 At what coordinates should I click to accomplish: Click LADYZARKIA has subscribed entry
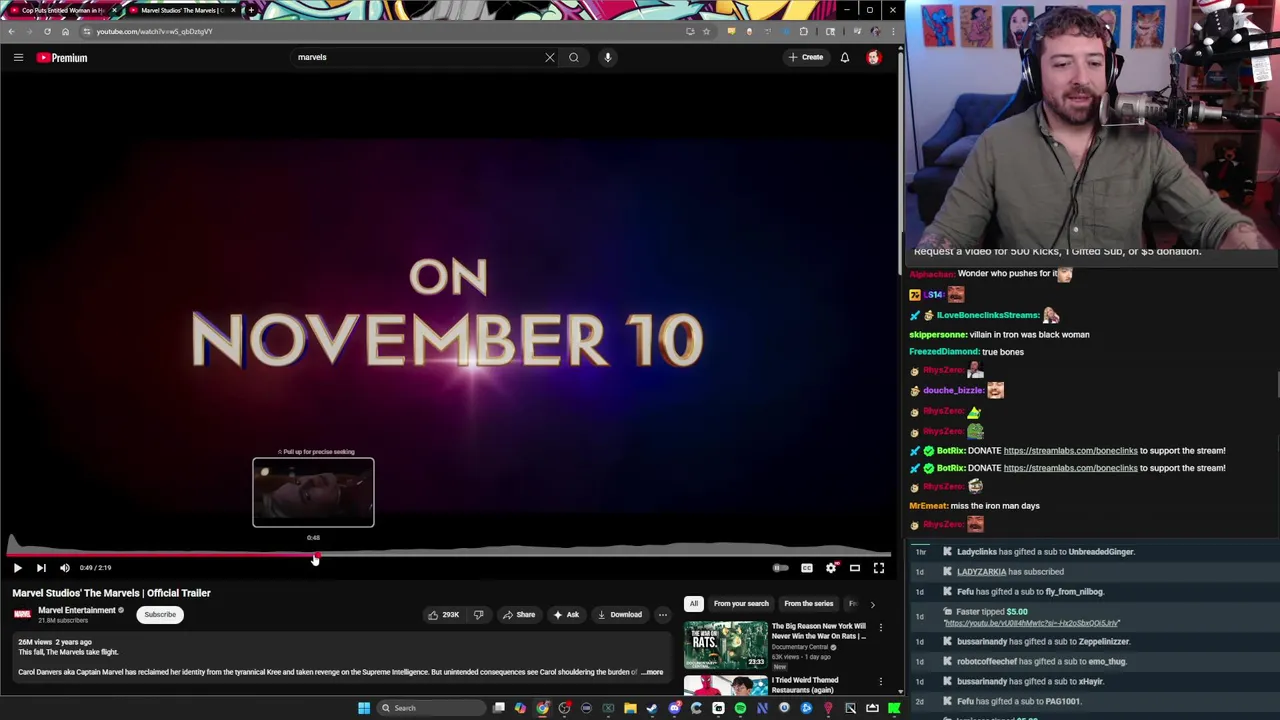(x=1010, y=572)
